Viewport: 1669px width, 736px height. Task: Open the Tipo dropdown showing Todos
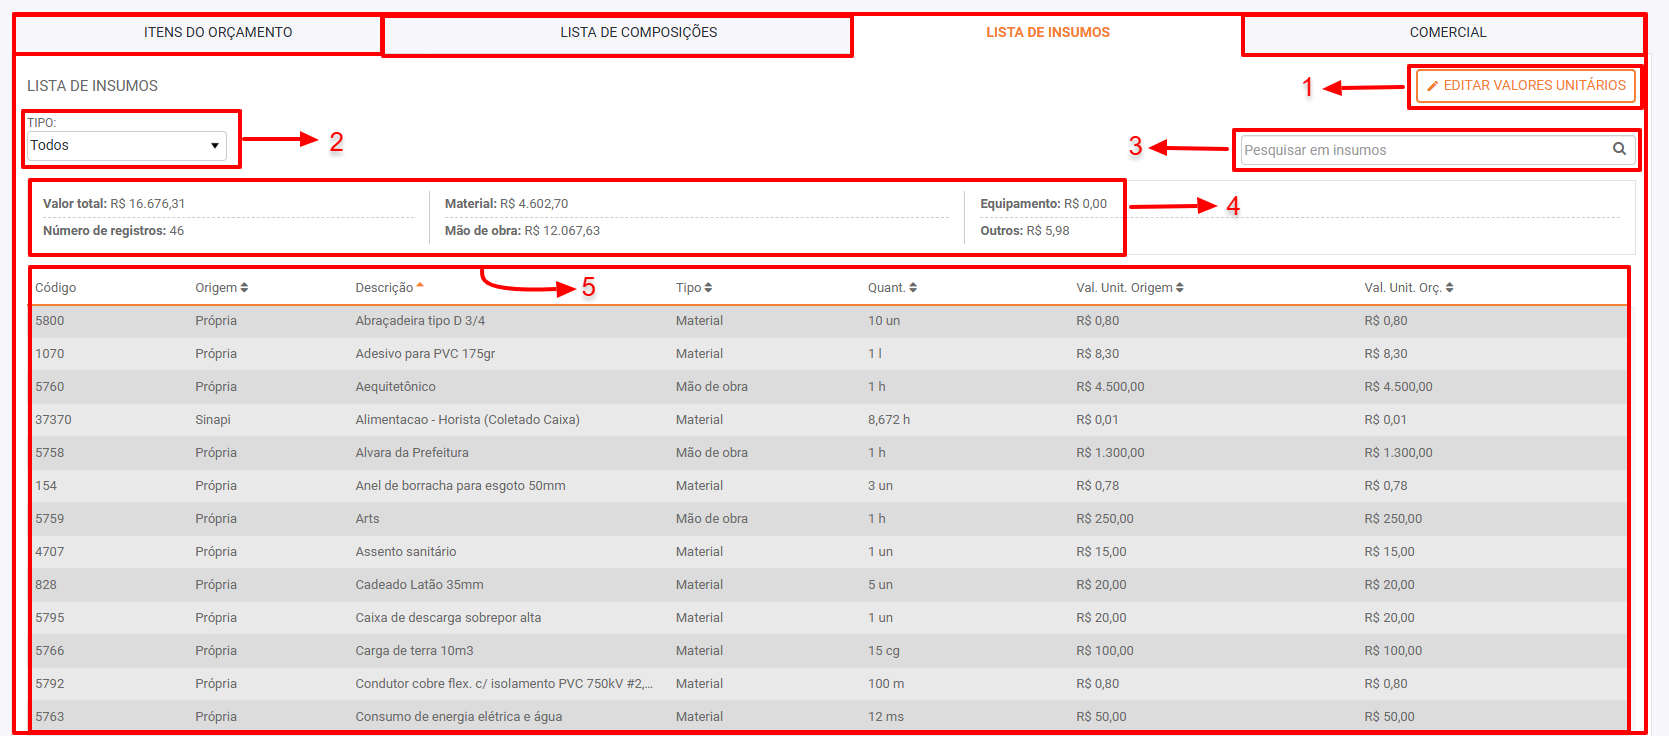[126, 146]
